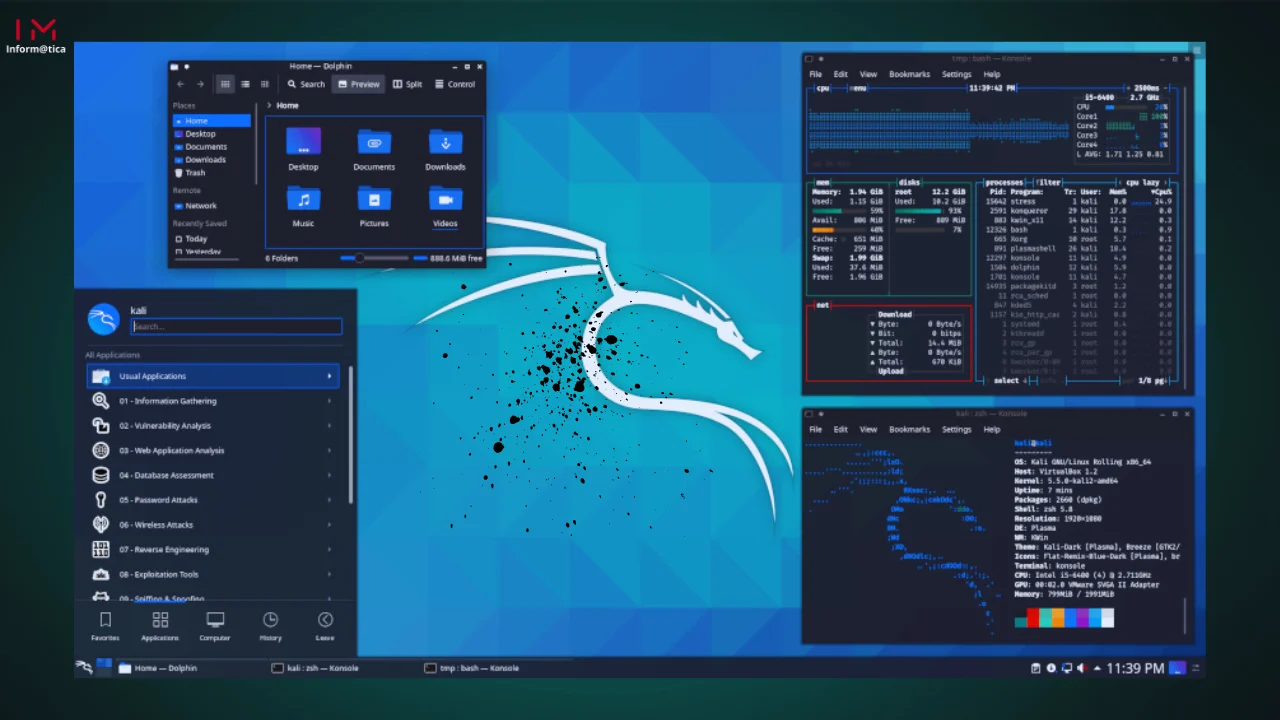Click the Leave icon in launcher
1280x720 pixels.
pyautogui.click(x=325, y=620)
